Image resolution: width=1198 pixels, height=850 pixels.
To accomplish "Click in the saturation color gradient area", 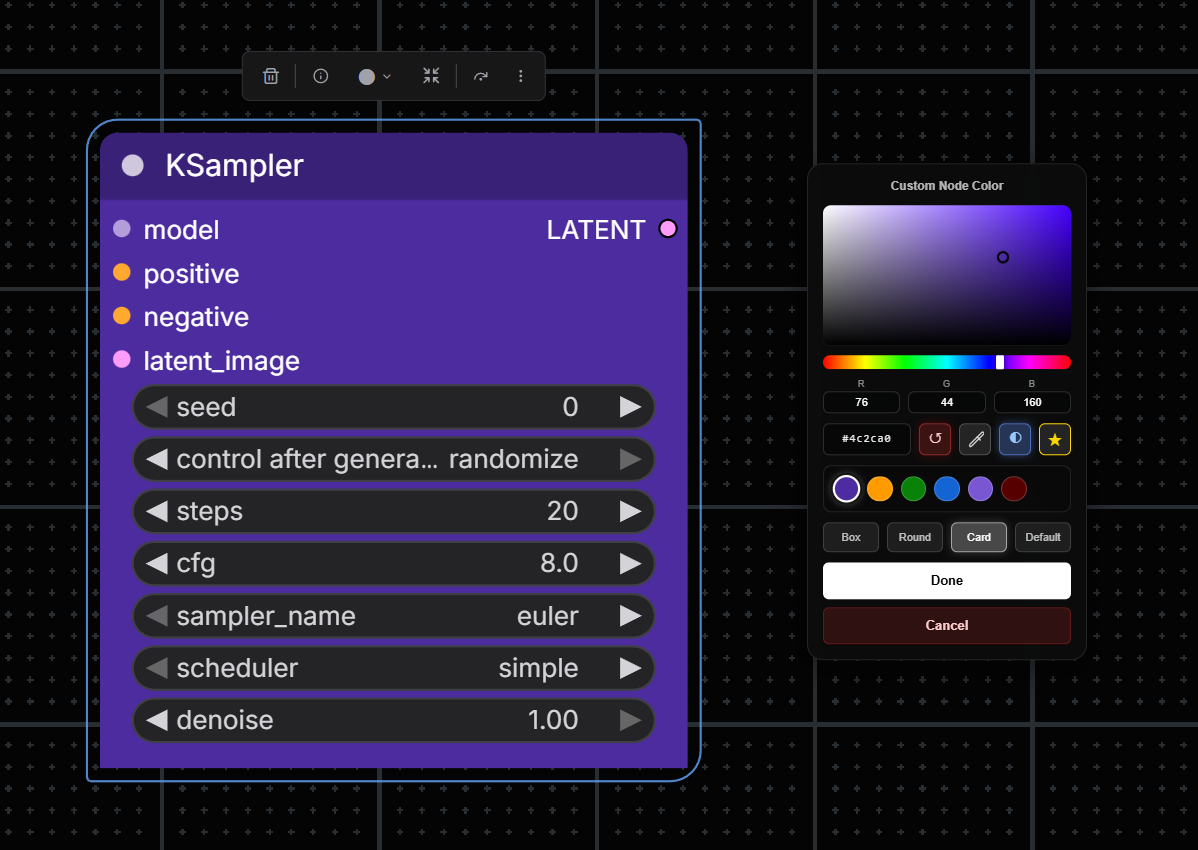I will point(947,275).
